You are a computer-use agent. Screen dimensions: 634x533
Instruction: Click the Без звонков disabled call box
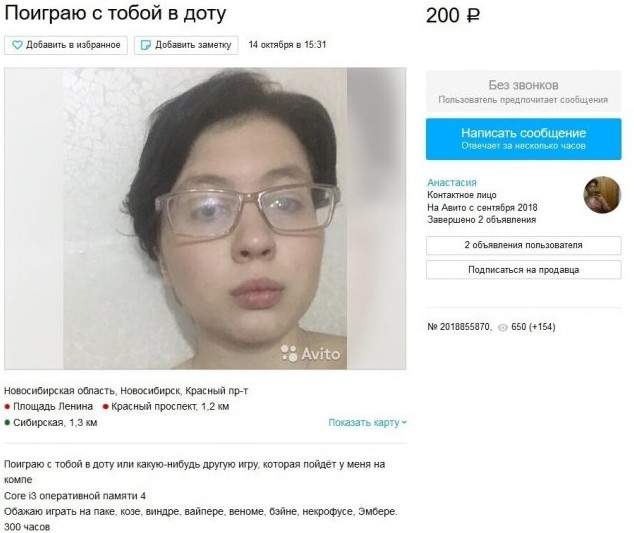pyautogui.click(x=523, y=91)
